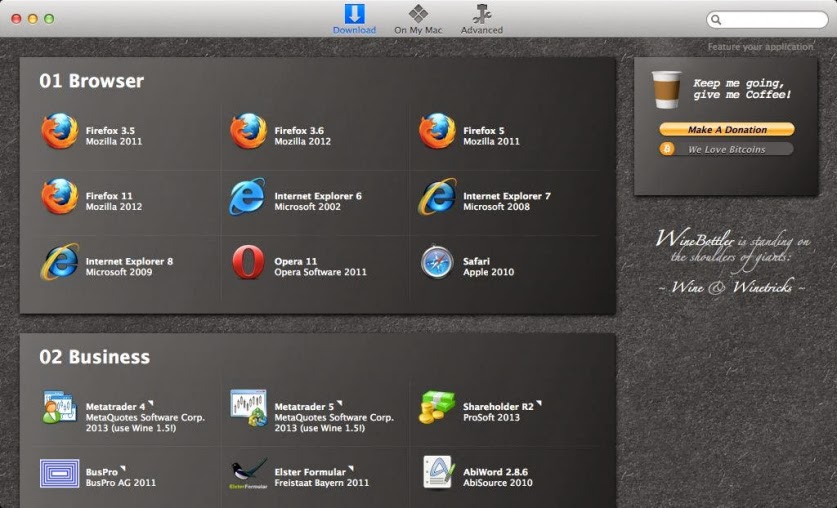Click the Feature your application link
837x508 pixels.
coord(760,47)
